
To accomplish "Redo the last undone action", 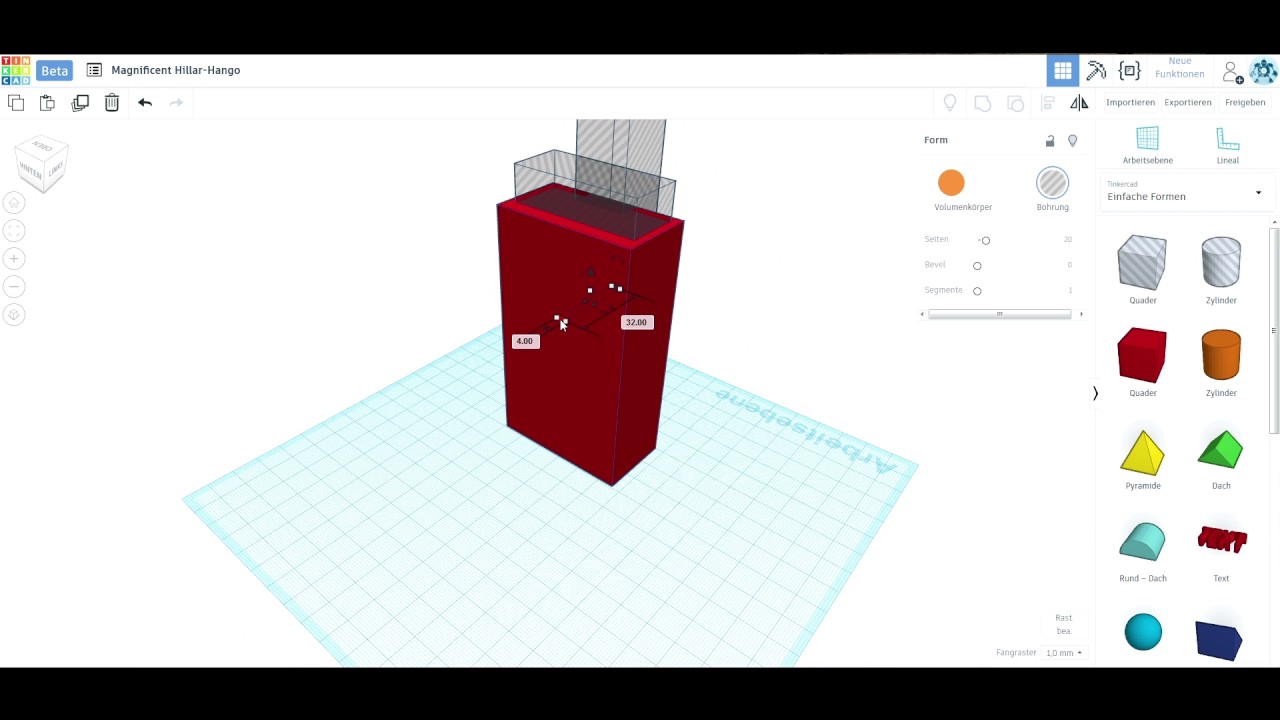I will point(176,102).
